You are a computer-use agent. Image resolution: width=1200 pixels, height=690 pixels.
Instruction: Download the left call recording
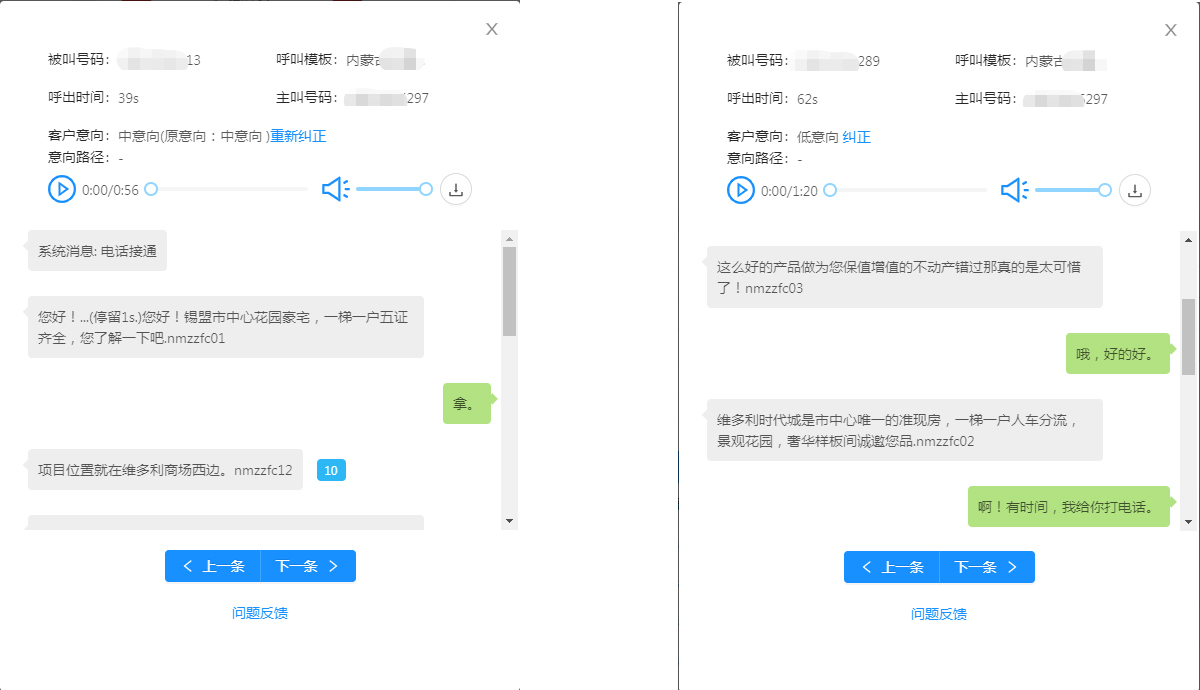455,188
